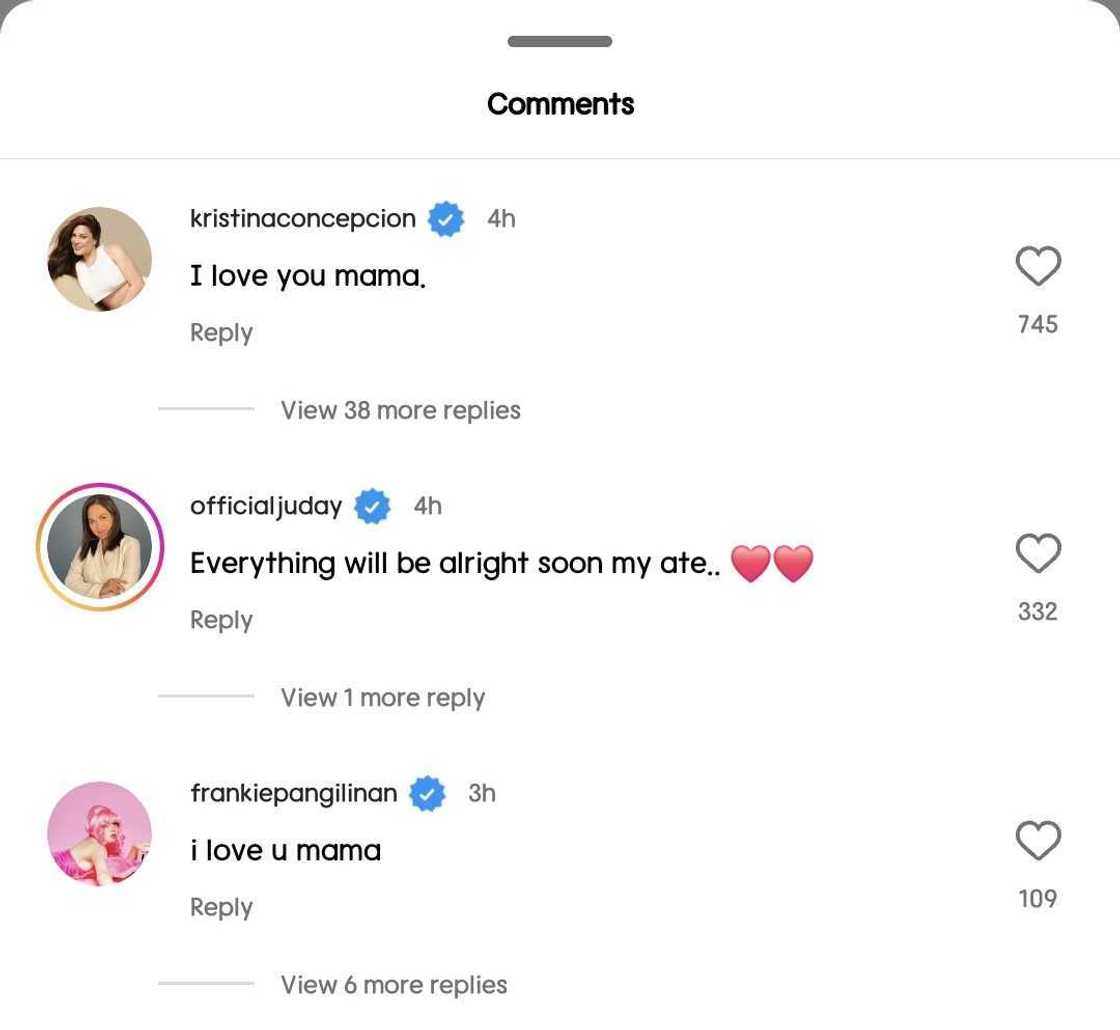Expand View 38 more replies
This screenshot has height=1030, width=1120.
point(400,410)
